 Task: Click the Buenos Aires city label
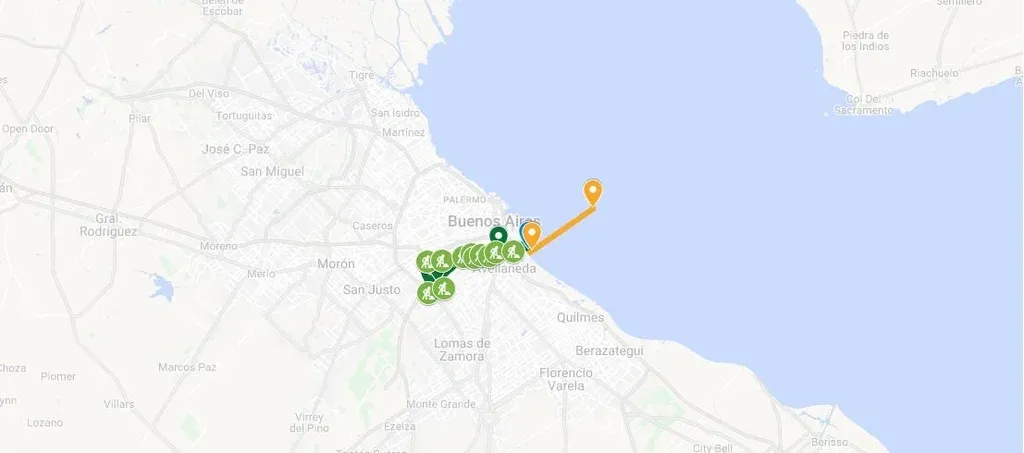494,221
